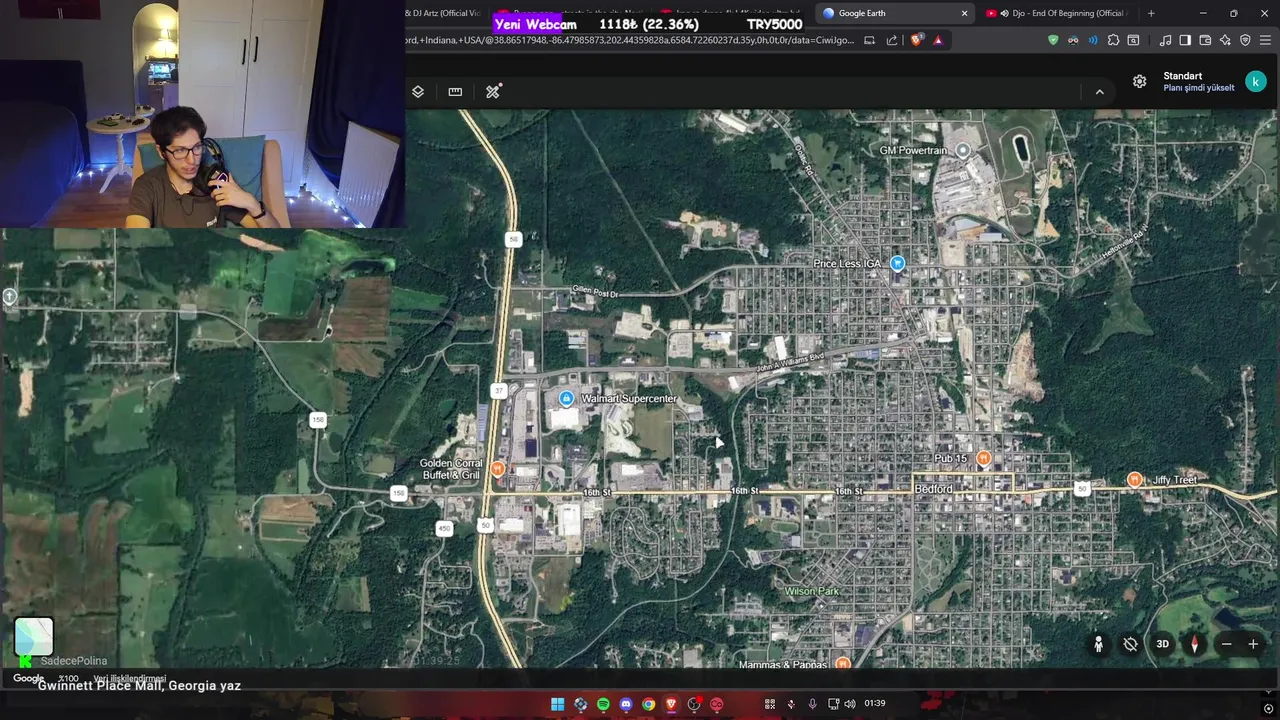The width and height of the screenshot is (1280, 720).
Task: Open the music note playlist icon
Action: pos(1165,40)
